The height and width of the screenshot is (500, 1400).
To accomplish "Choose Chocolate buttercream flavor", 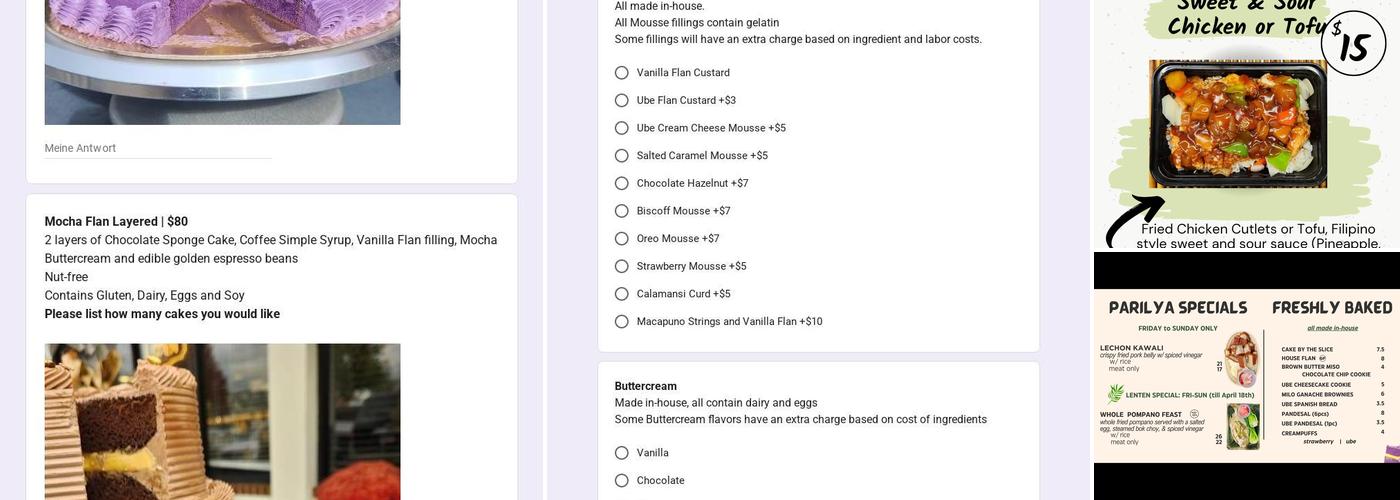I will [622, 481].
